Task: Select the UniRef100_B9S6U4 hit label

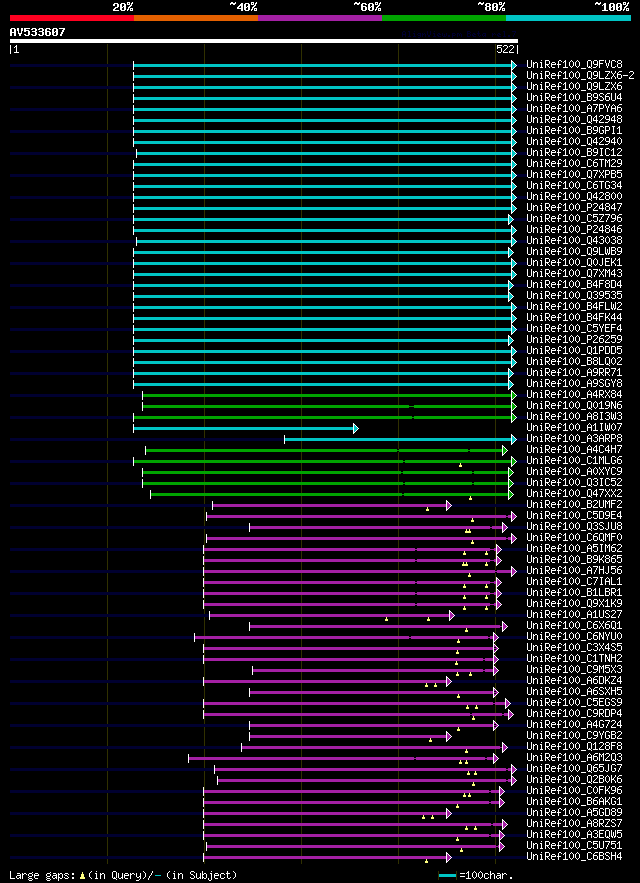Action: click(575, 98)
